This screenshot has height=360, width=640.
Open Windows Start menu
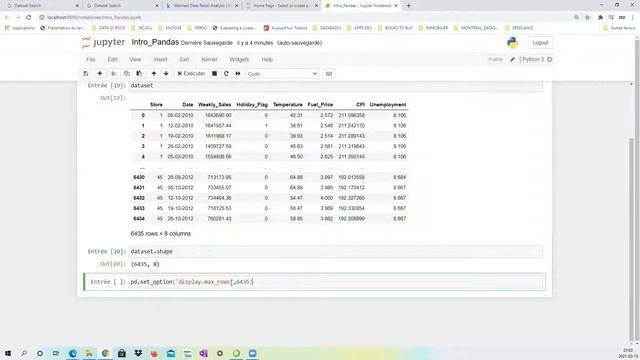8,353
